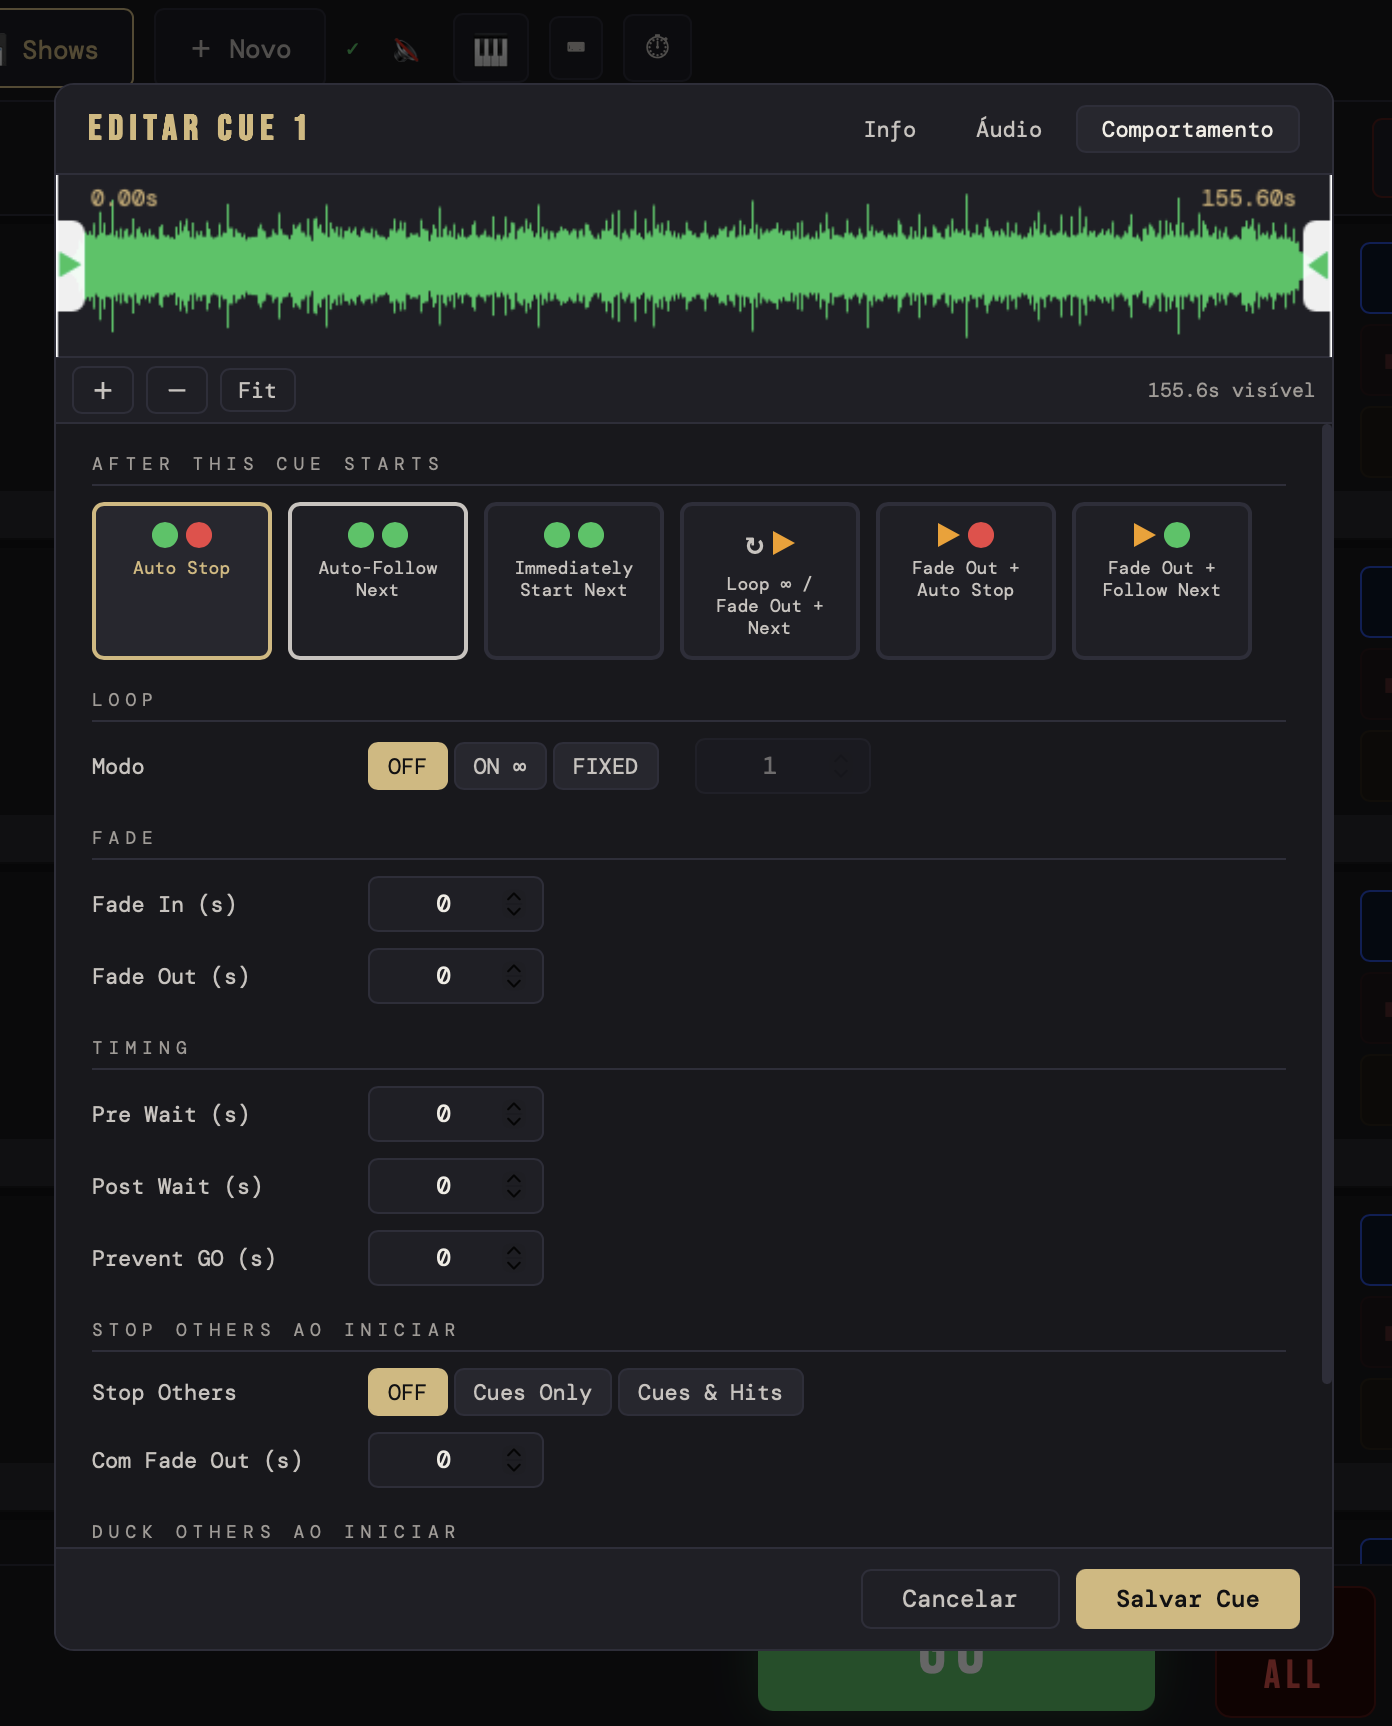The image size is (1392, 1726).
Task: Adjust the Prevent GO stepper arrows
Action: pyautogui.click(x=514, y=1258)
